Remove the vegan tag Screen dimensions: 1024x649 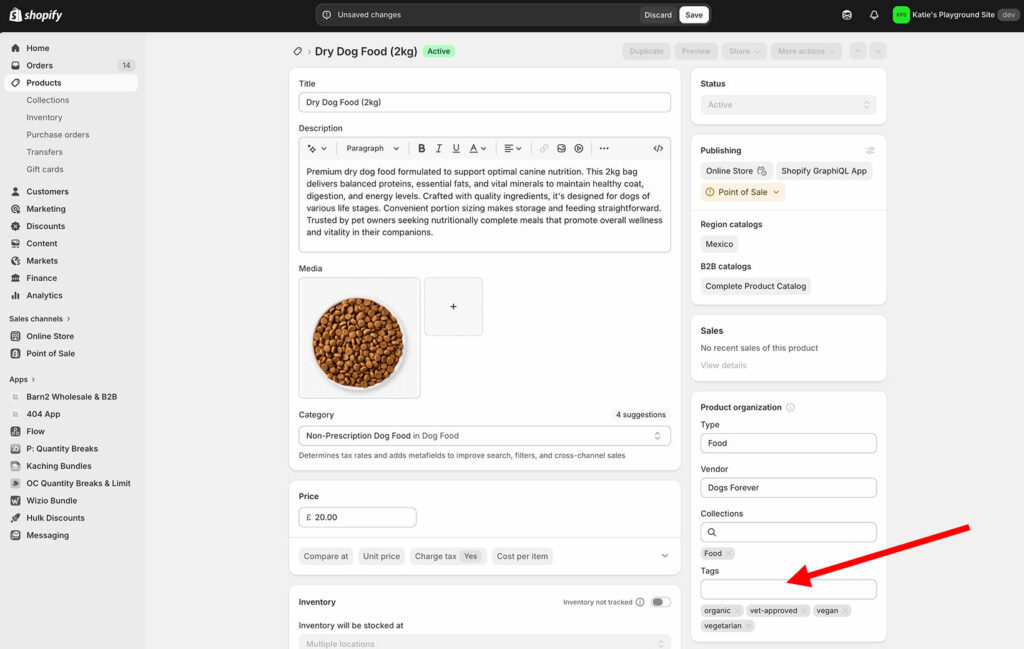pyautogui.click(x=844, y=610)
